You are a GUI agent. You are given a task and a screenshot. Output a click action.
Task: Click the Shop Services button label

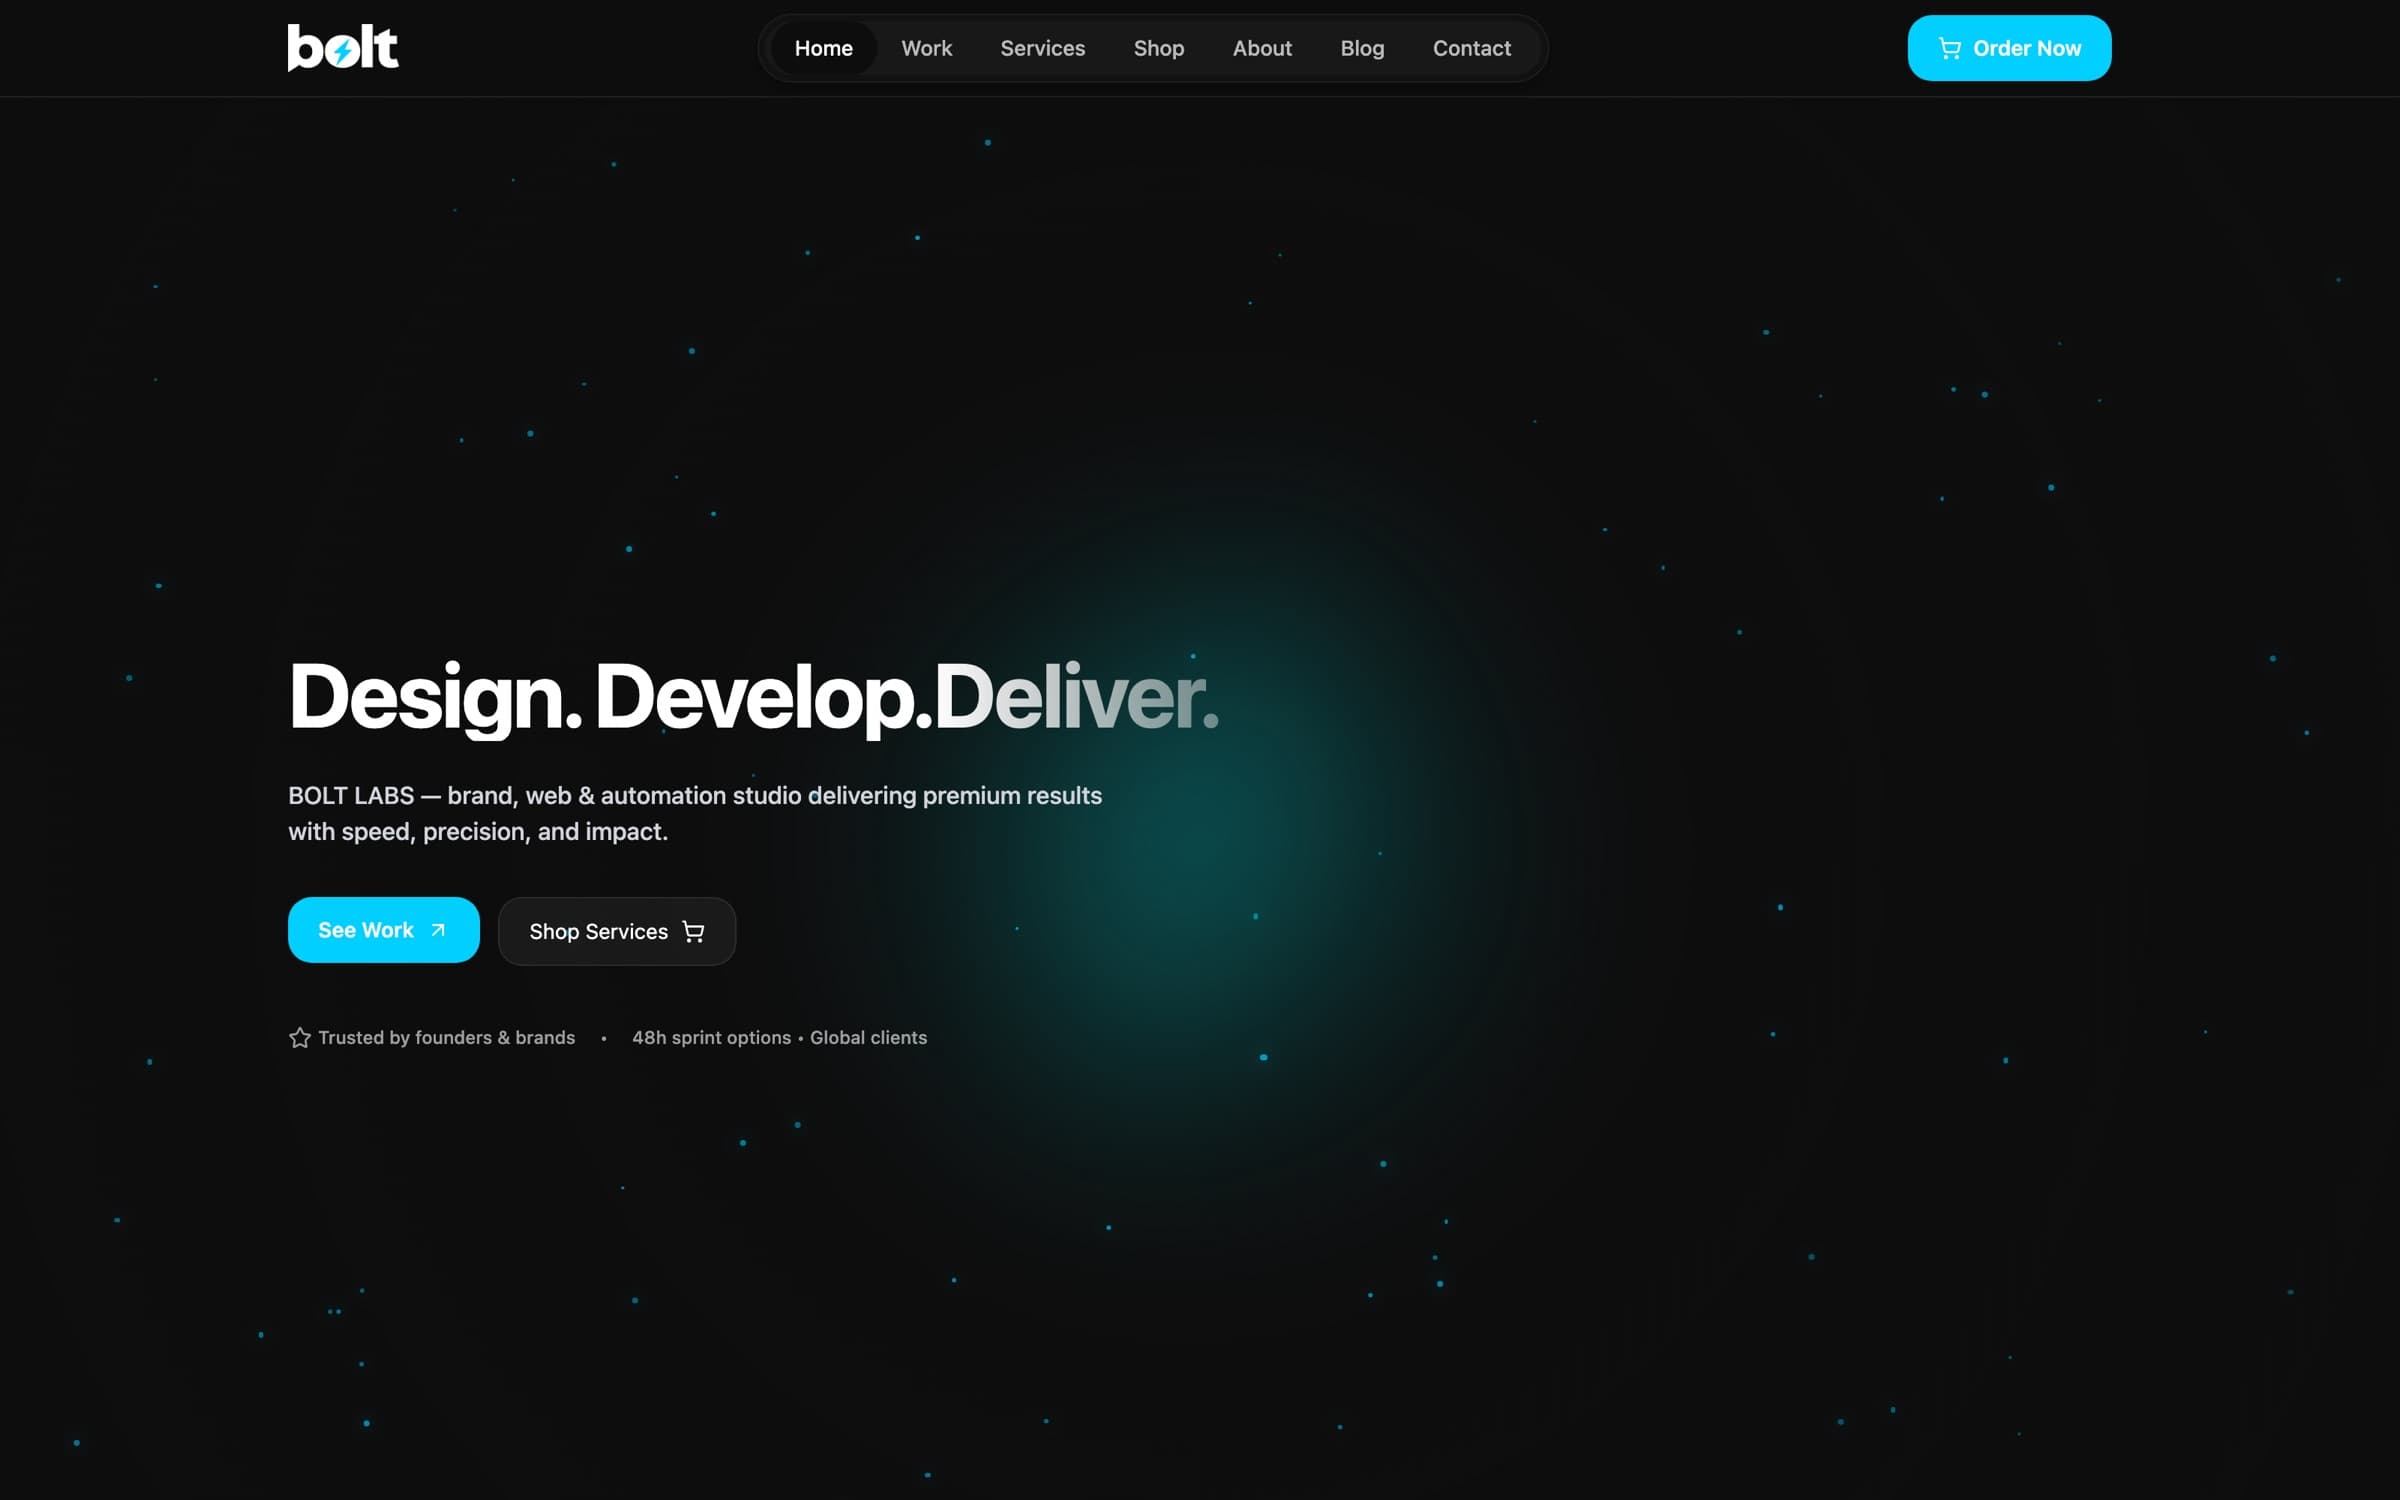pyautogui.click(x=598, y=932)
